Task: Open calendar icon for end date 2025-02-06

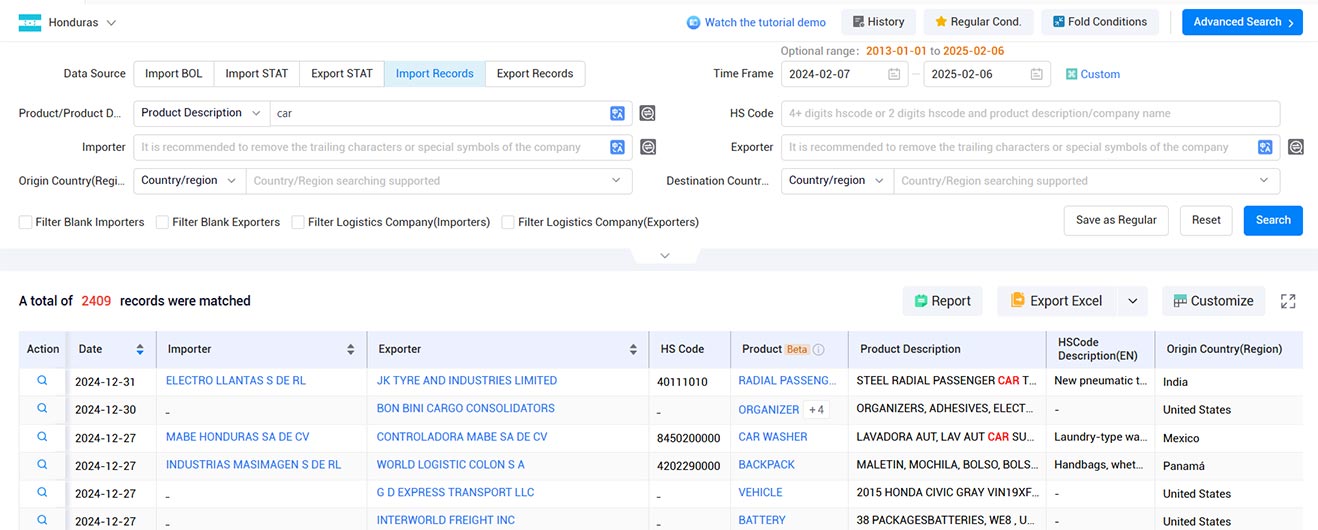Action: pyautogui.click(x=1037, y=74)
